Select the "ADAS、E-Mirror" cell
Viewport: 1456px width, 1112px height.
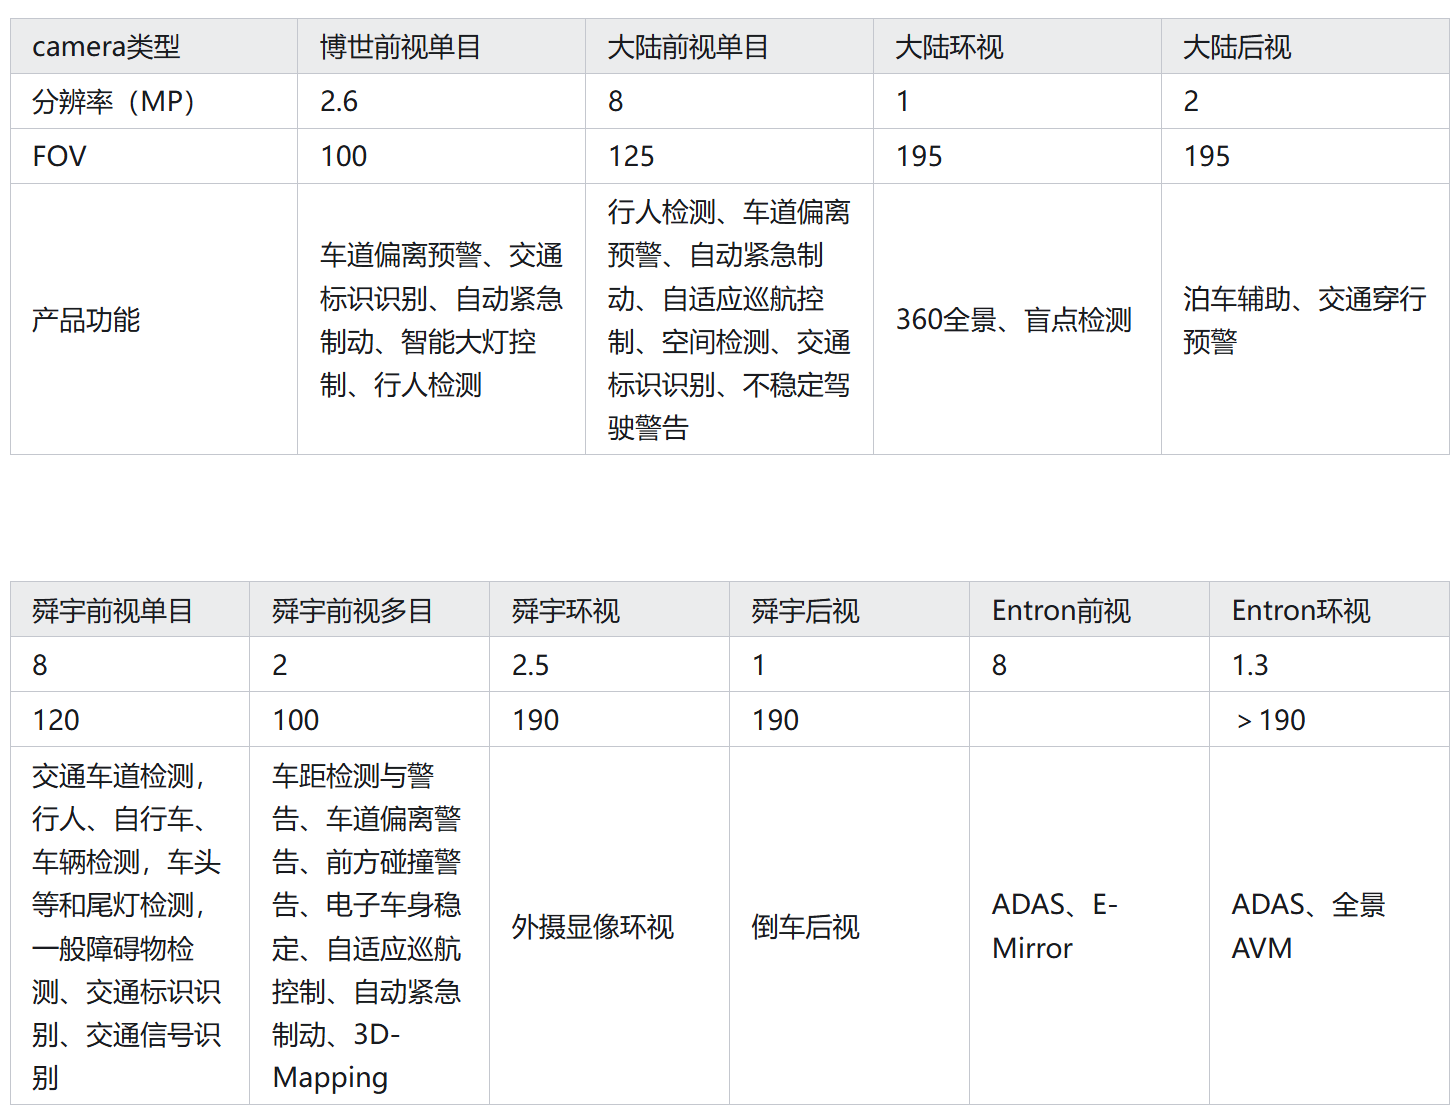pyautogui.click(x=1089, y=926)
